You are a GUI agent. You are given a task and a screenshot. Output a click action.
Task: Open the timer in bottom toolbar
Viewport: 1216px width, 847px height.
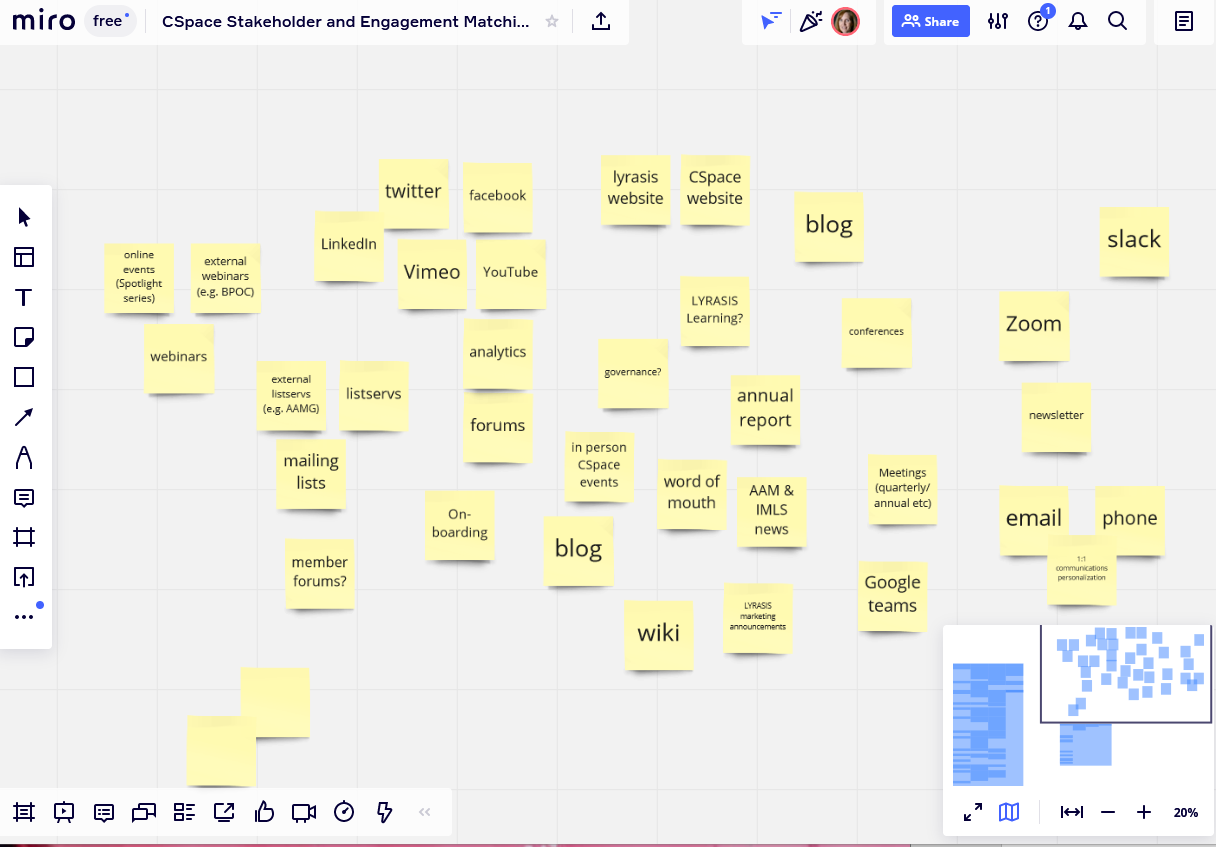[x=344, y=812]
